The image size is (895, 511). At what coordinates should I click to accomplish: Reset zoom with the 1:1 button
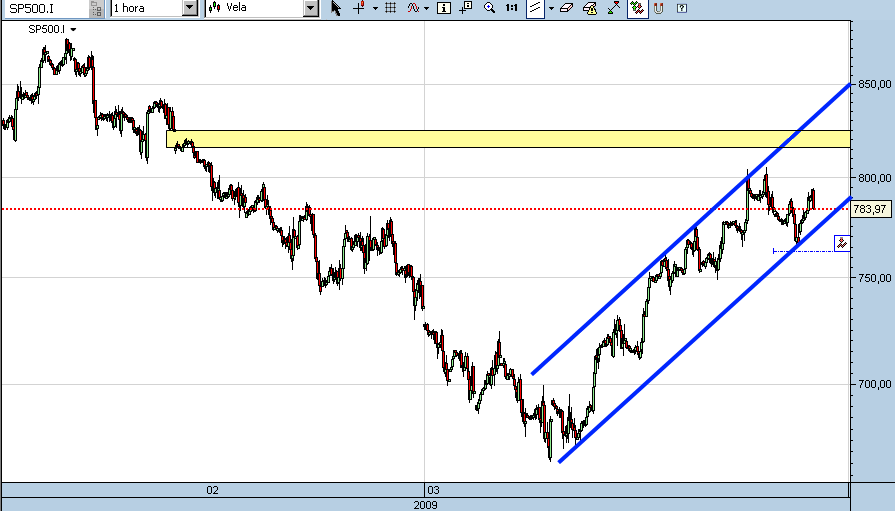click(511, 8)
